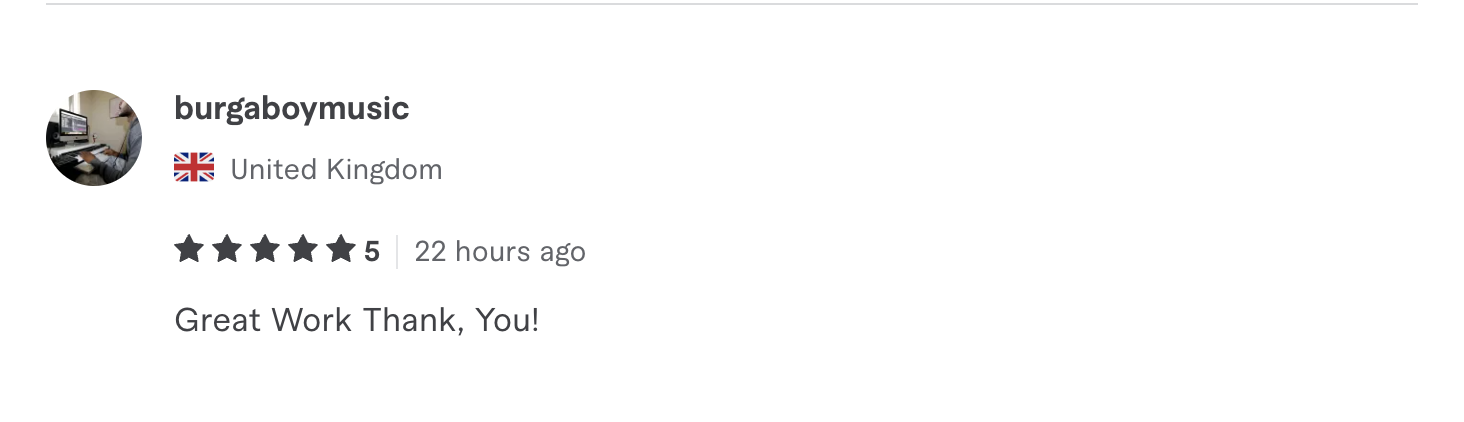This screenshot has width=1464, height=422.
Task: Select the first rating star
Action: click(189, 249)
